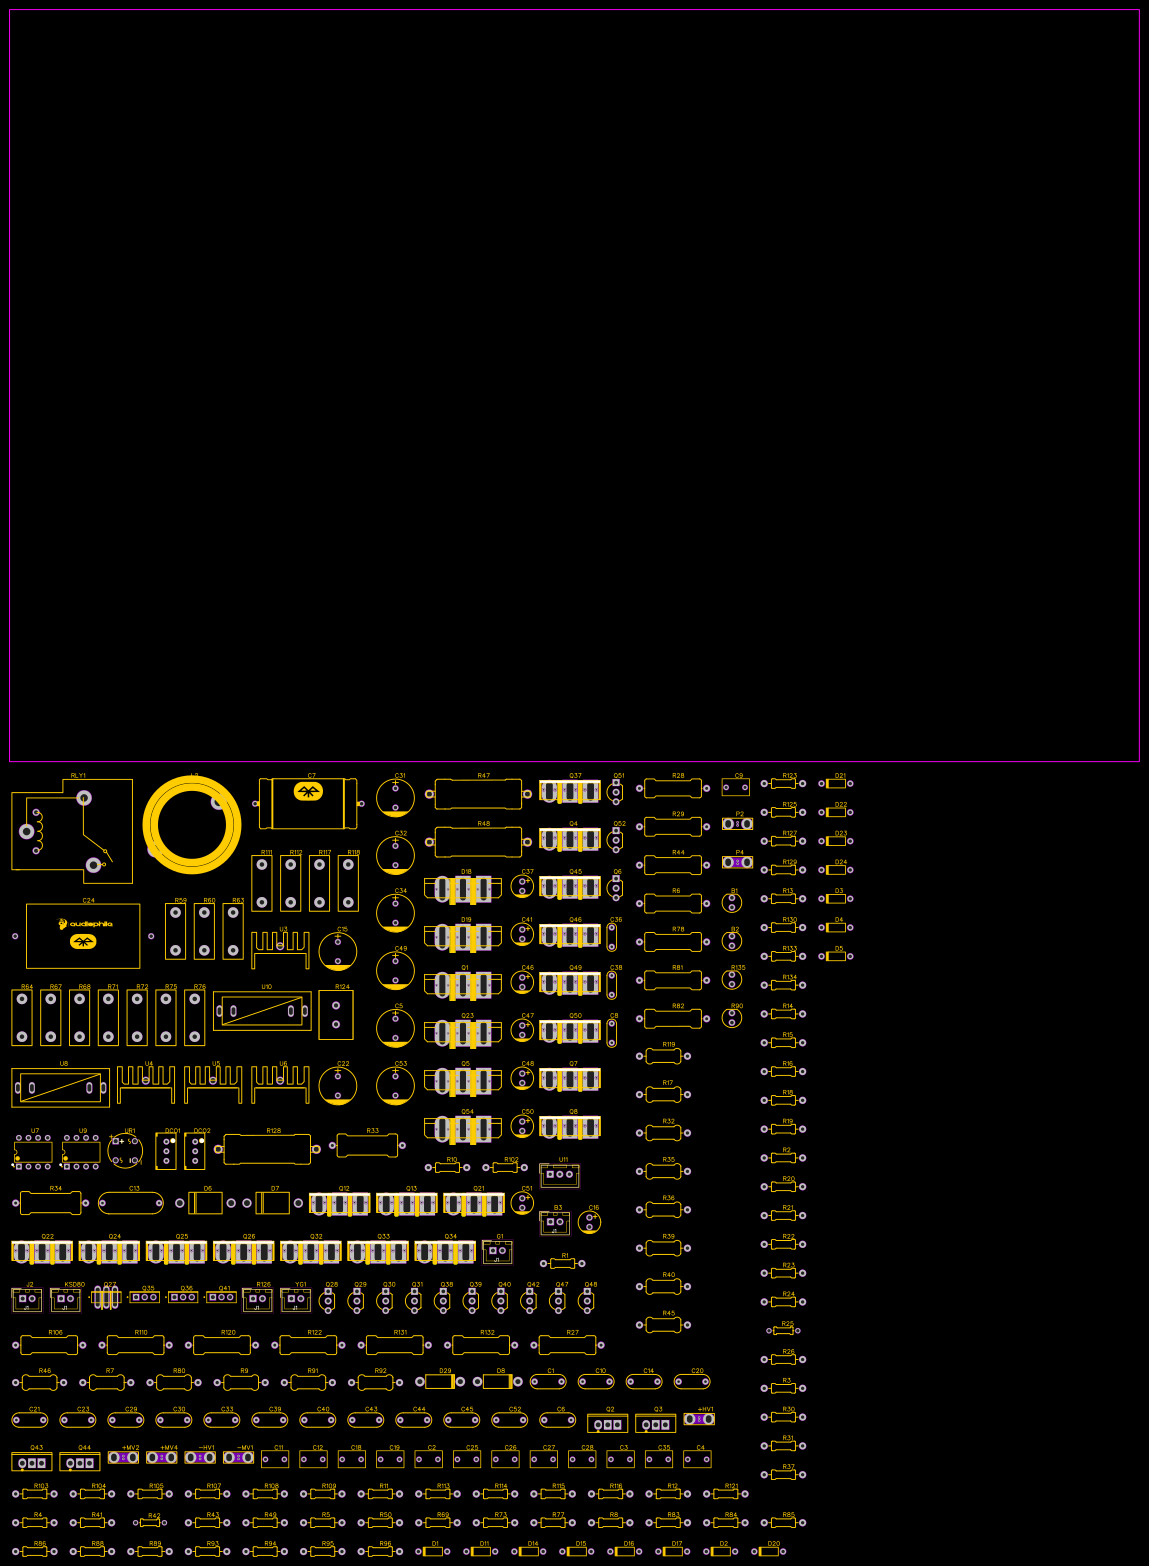The image size is (1149, 1566).
Task: Select the RLY1 relay footprint
Action: (x=72, y=831)
